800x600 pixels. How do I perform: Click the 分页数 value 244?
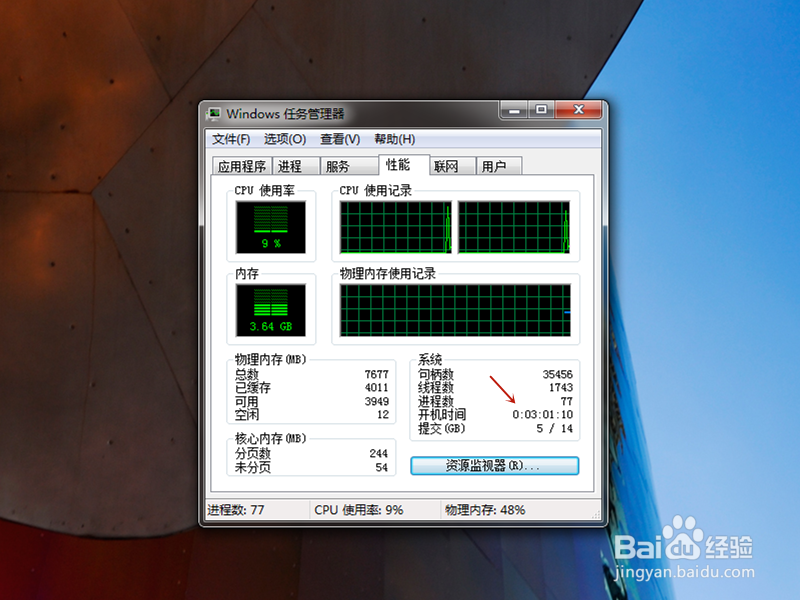[x=379, y=453]
